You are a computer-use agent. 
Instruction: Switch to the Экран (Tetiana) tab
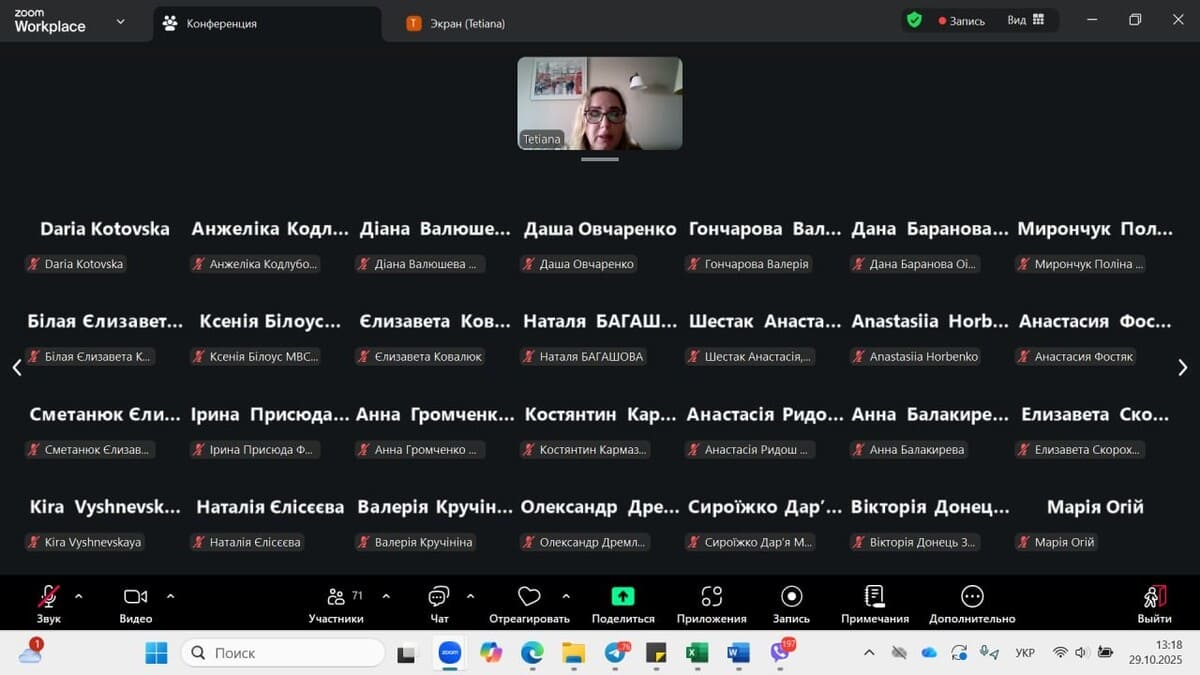(x=456, y=23)
